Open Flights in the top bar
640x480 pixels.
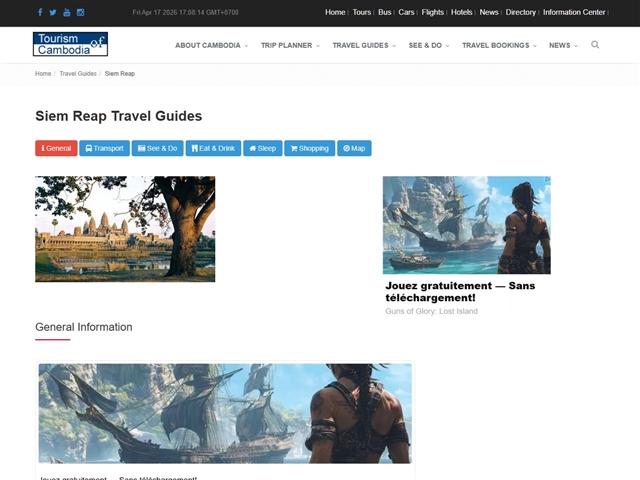click(x=432, y=12)
